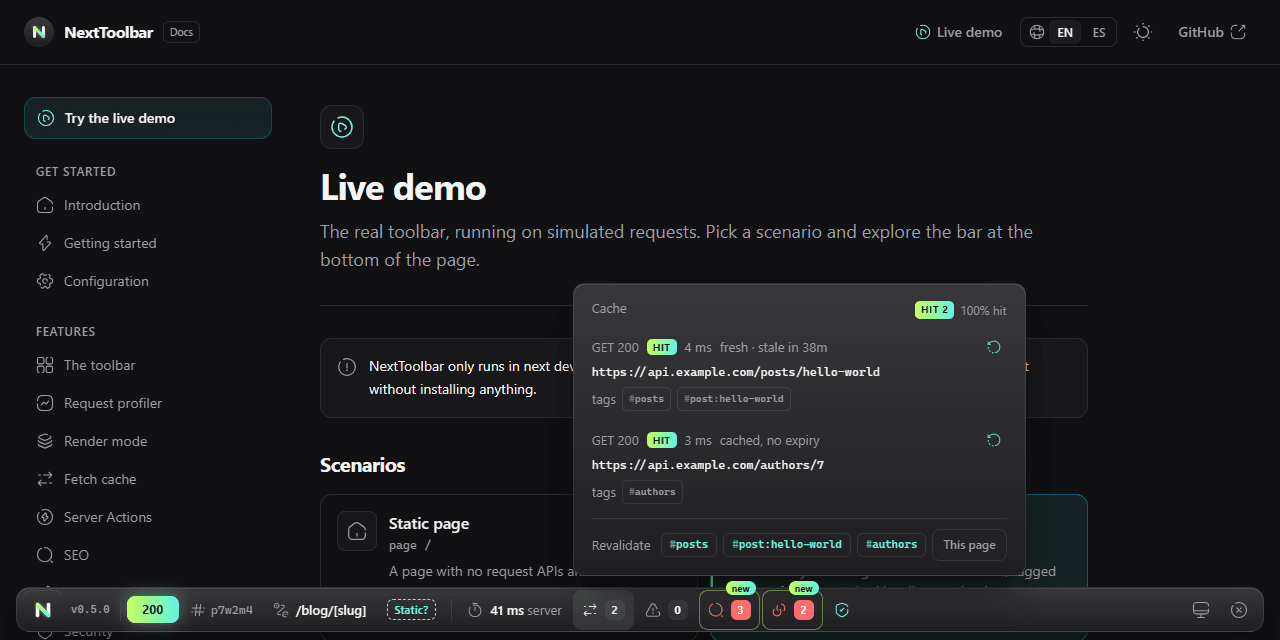Image resolution: width=1280 pixels, height=640 pixels.
Task: Click the /blog/[slug] route segment
Action: [320, 610]
